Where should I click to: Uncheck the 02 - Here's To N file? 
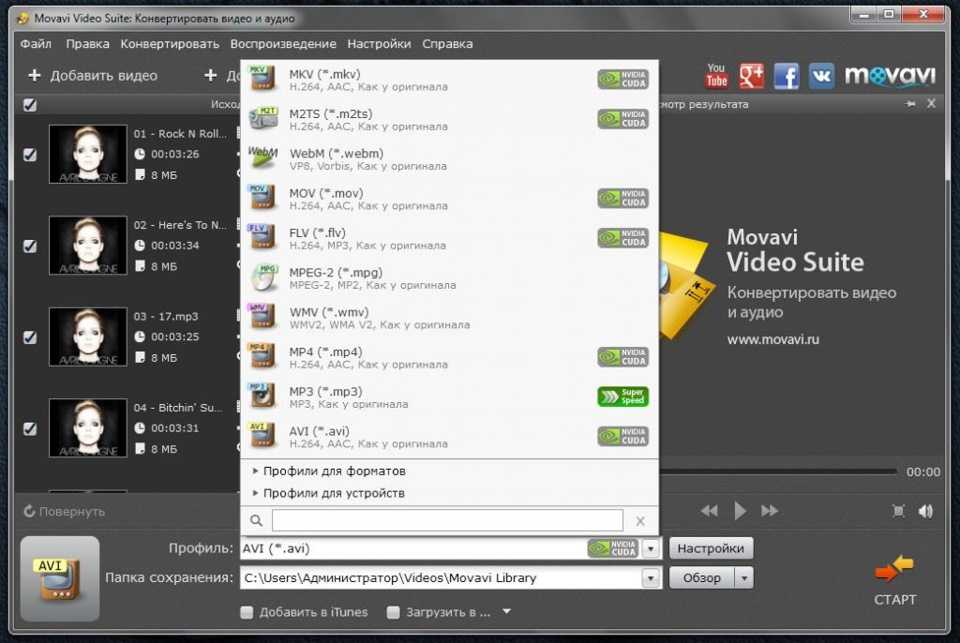pyautogui.click(x=29, y=246)
